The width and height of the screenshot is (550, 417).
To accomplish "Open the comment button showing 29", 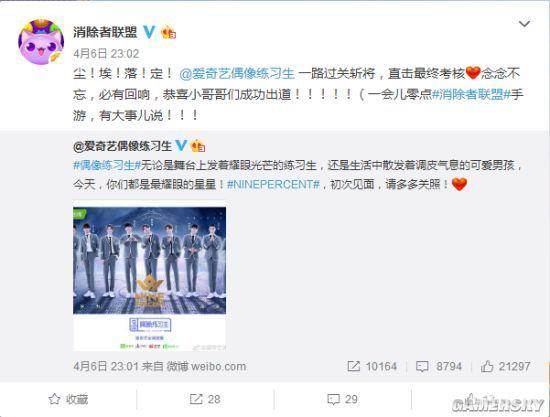I will 342,399.
